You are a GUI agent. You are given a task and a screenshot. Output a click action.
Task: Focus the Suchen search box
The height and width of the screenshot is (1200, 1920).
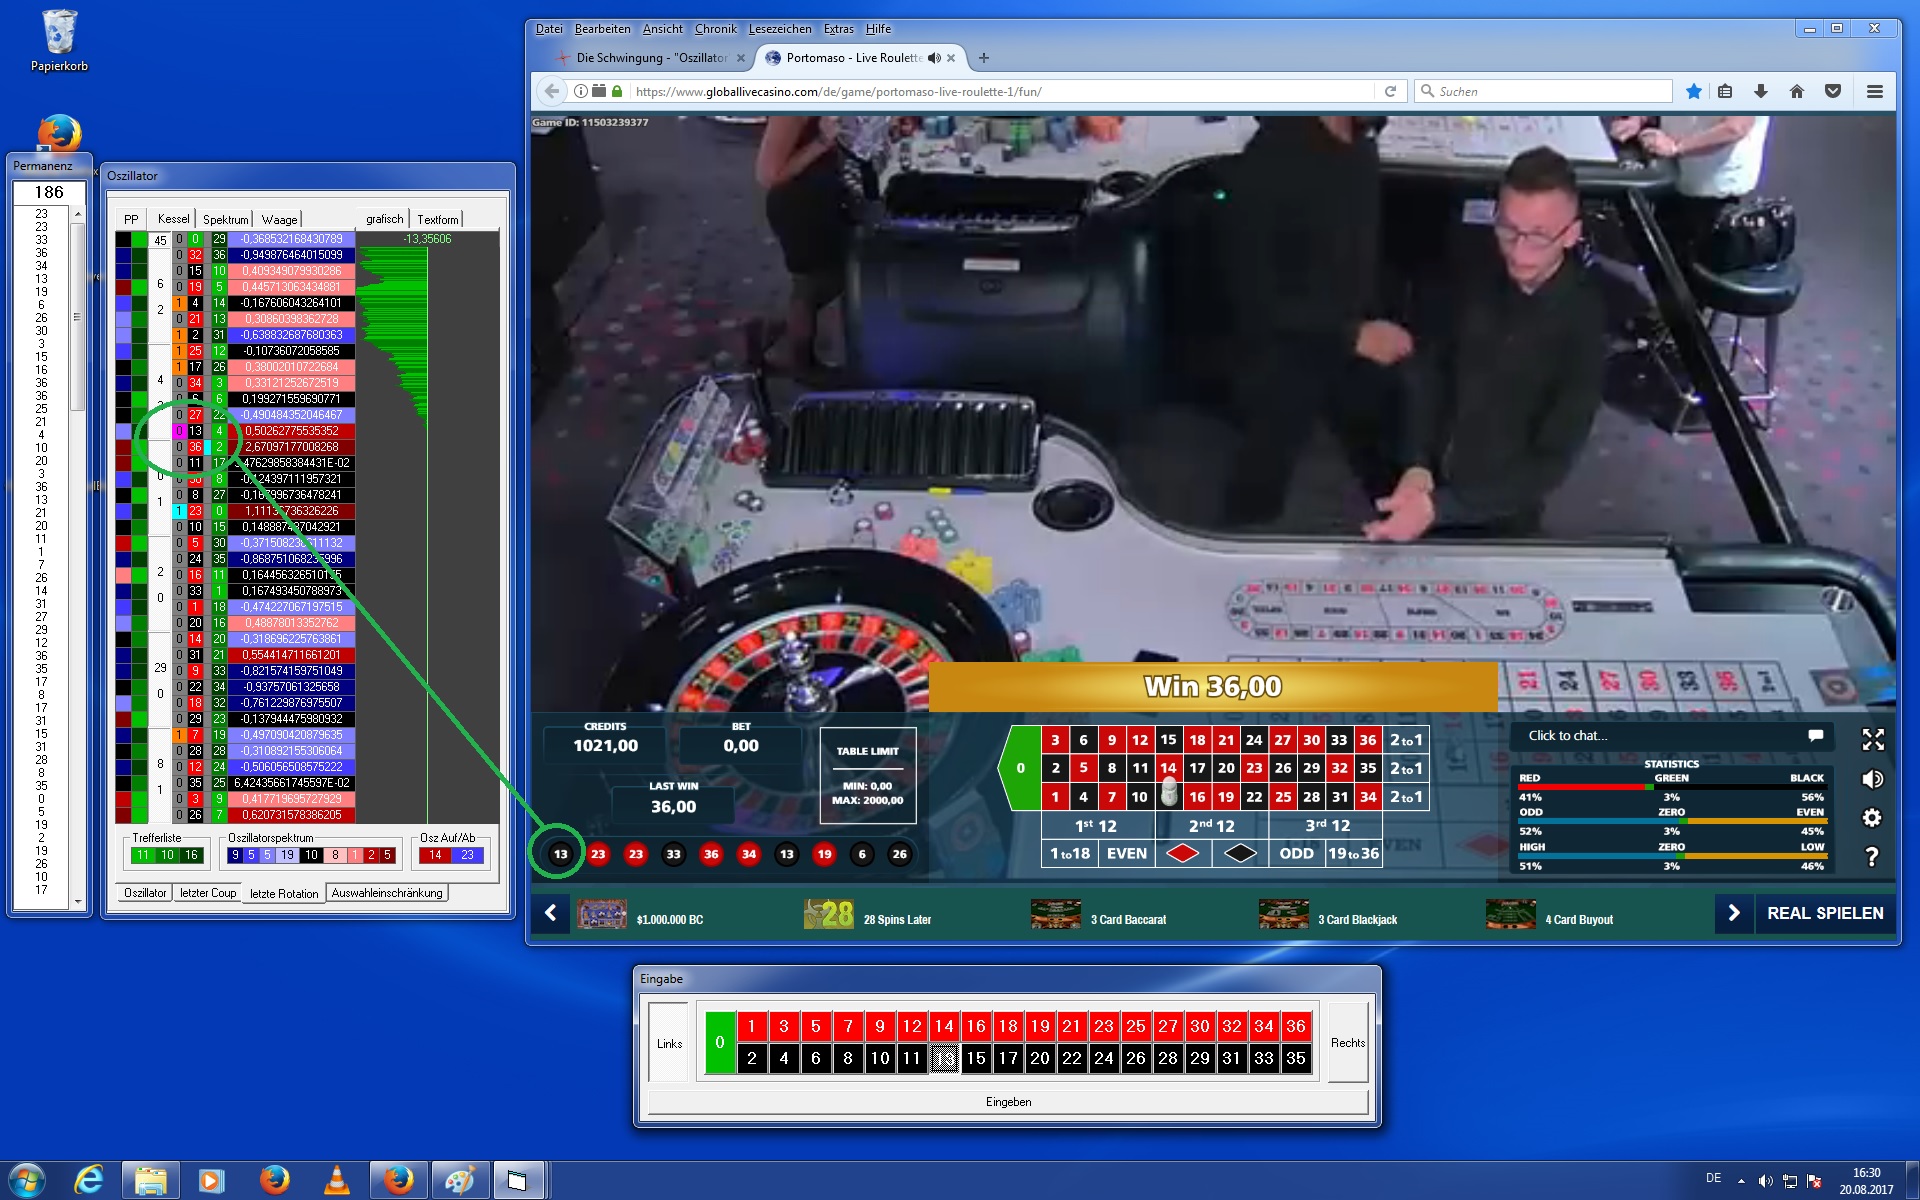[1544, 91]
